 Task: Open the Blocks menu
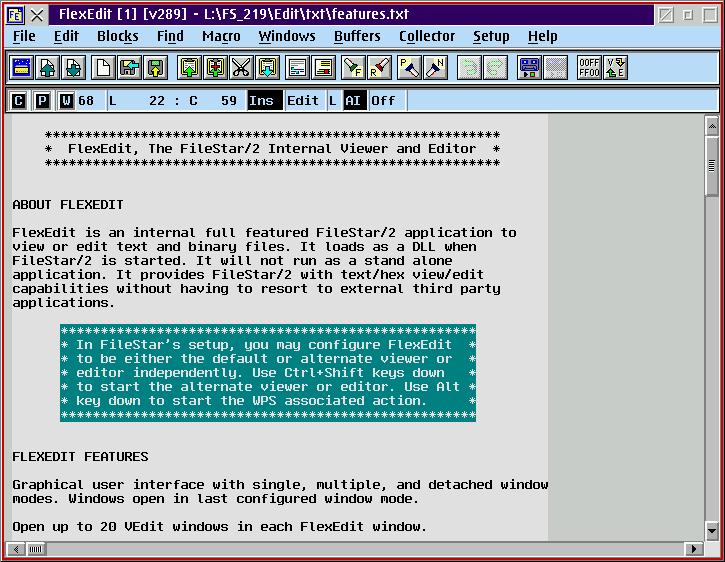point(117,36)
